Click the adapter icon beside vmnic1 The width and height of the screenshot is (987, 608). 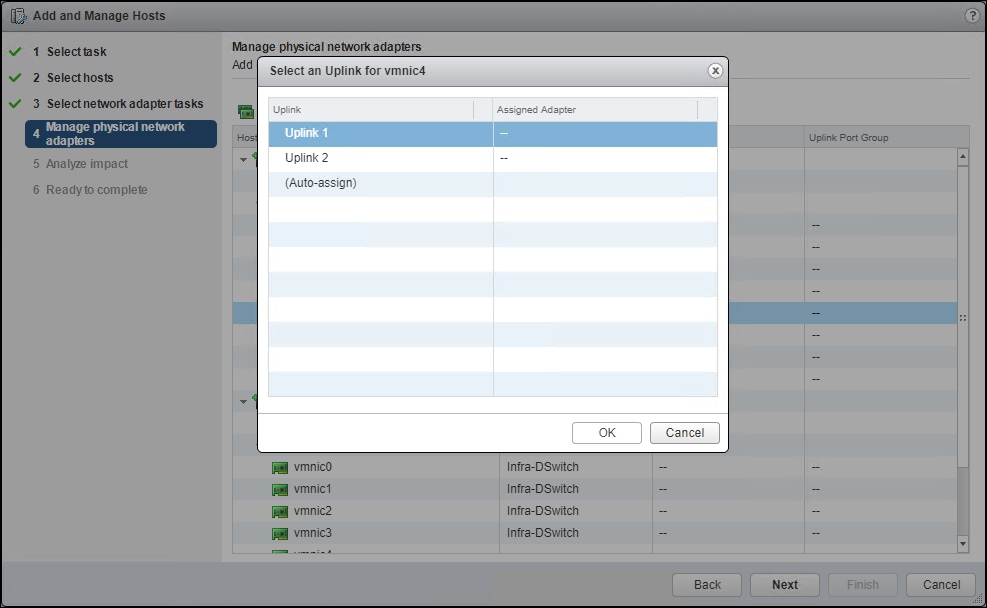[x=280, y=489]
